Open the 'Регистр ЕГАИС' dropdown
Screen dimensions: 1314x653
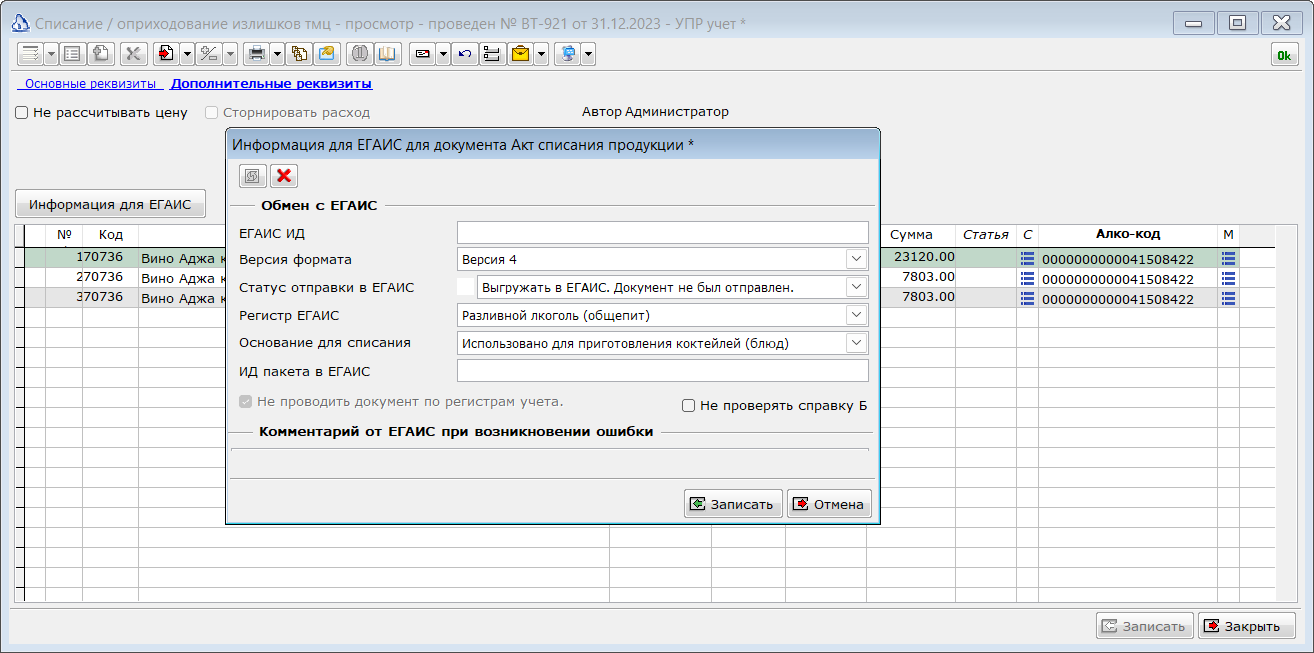coord(856,315)
